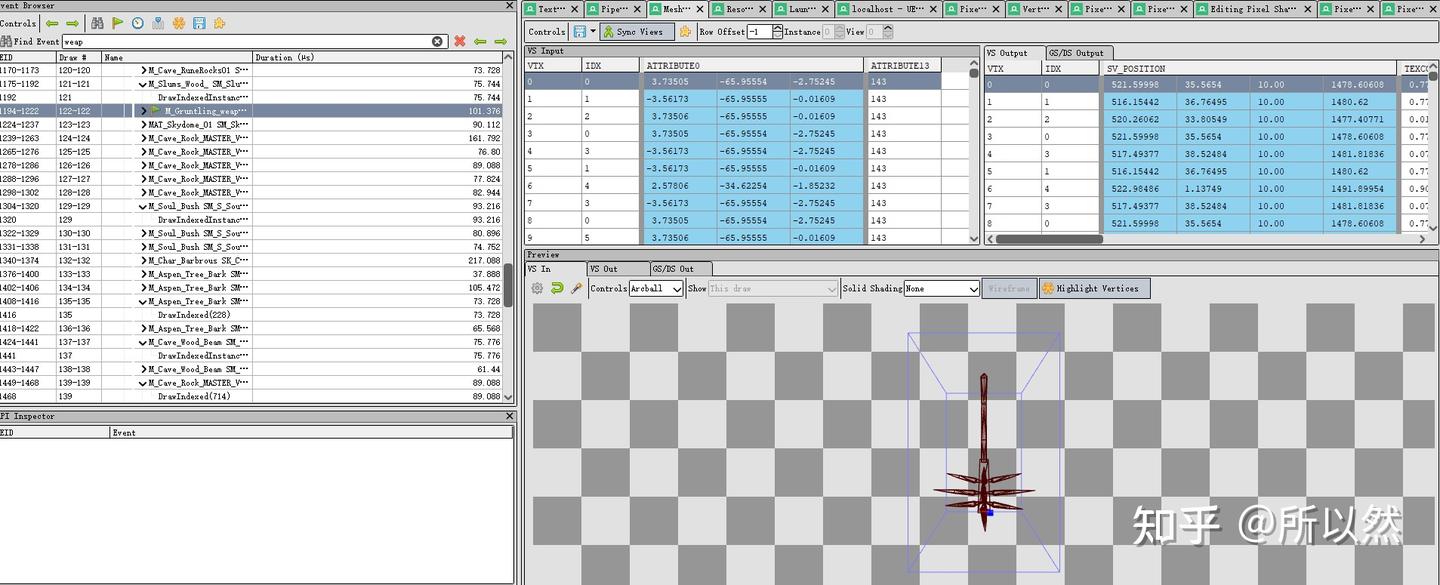Click the bookmark flag icon in Event Browser

[118, 22]
